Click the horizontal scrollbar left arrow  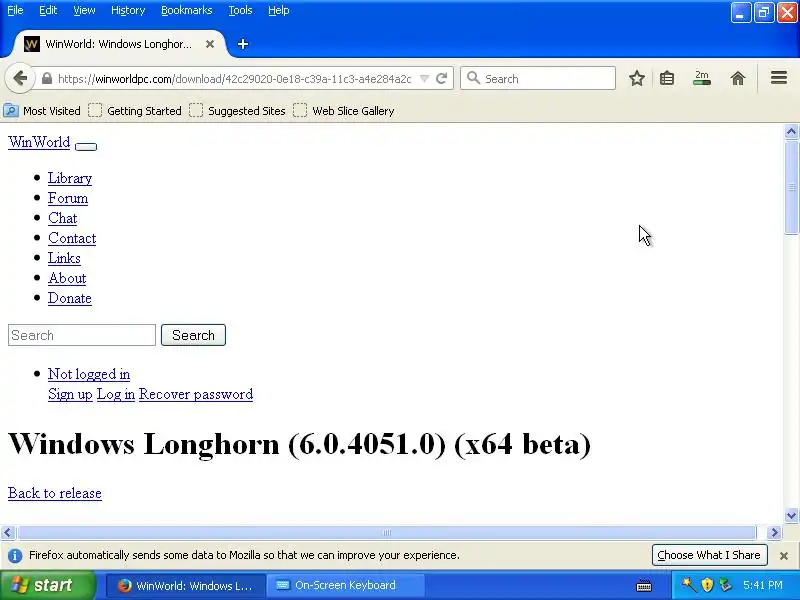click(x=8, y=533)
